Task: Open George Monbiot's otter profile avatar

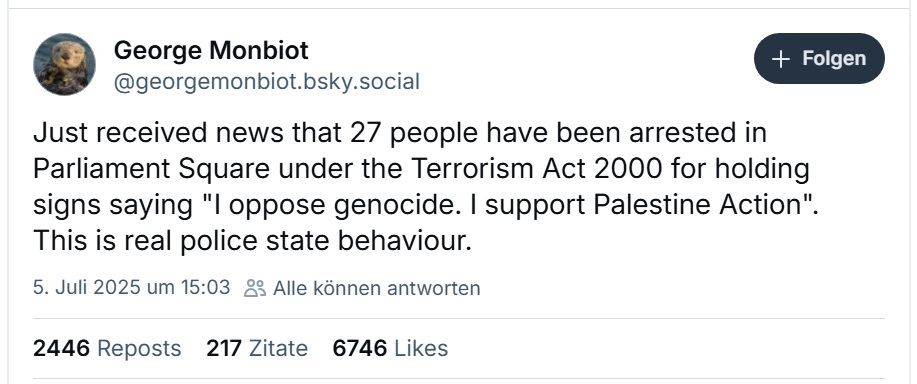Action: pos(64,64)
